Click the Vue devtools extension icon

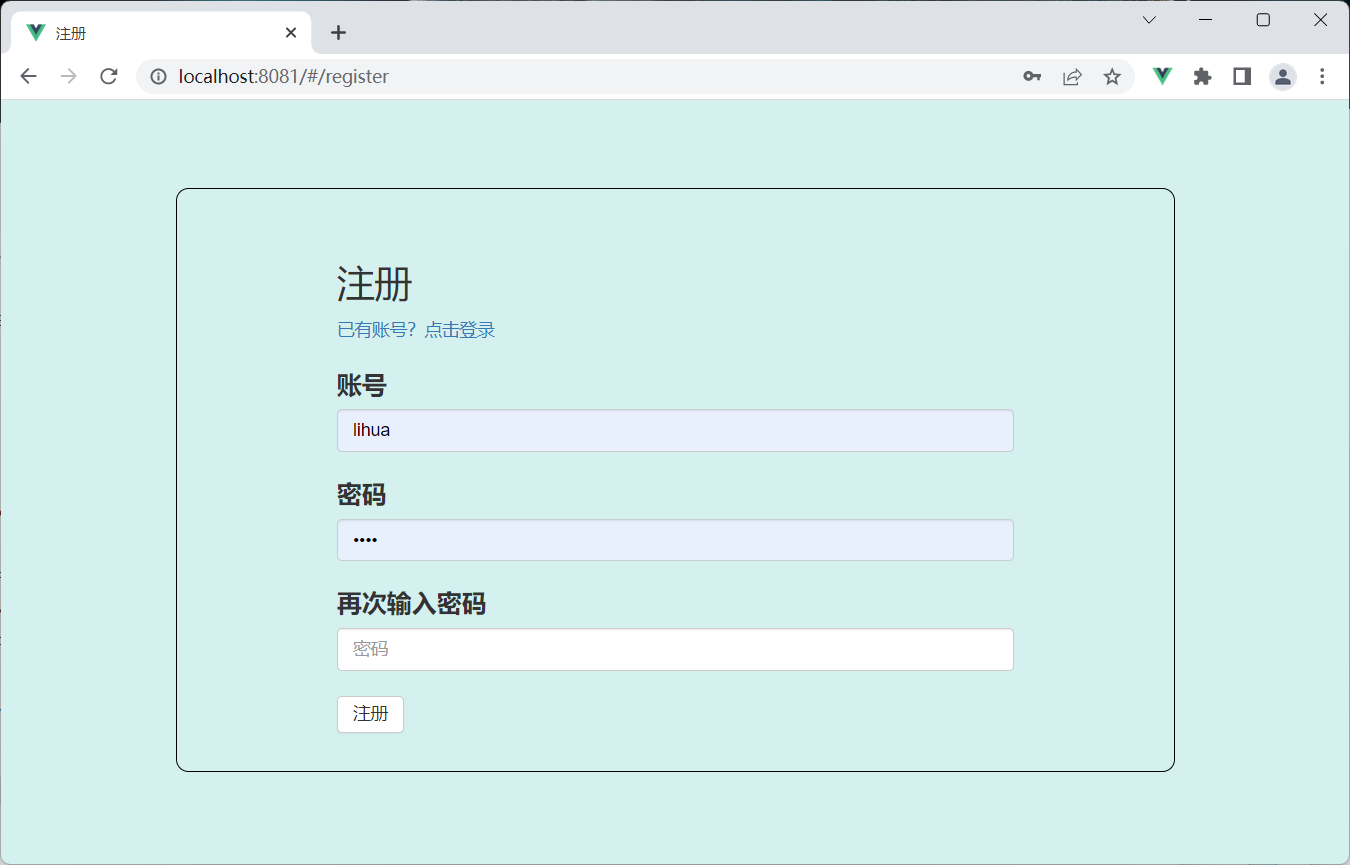(x=1161, y=76)
